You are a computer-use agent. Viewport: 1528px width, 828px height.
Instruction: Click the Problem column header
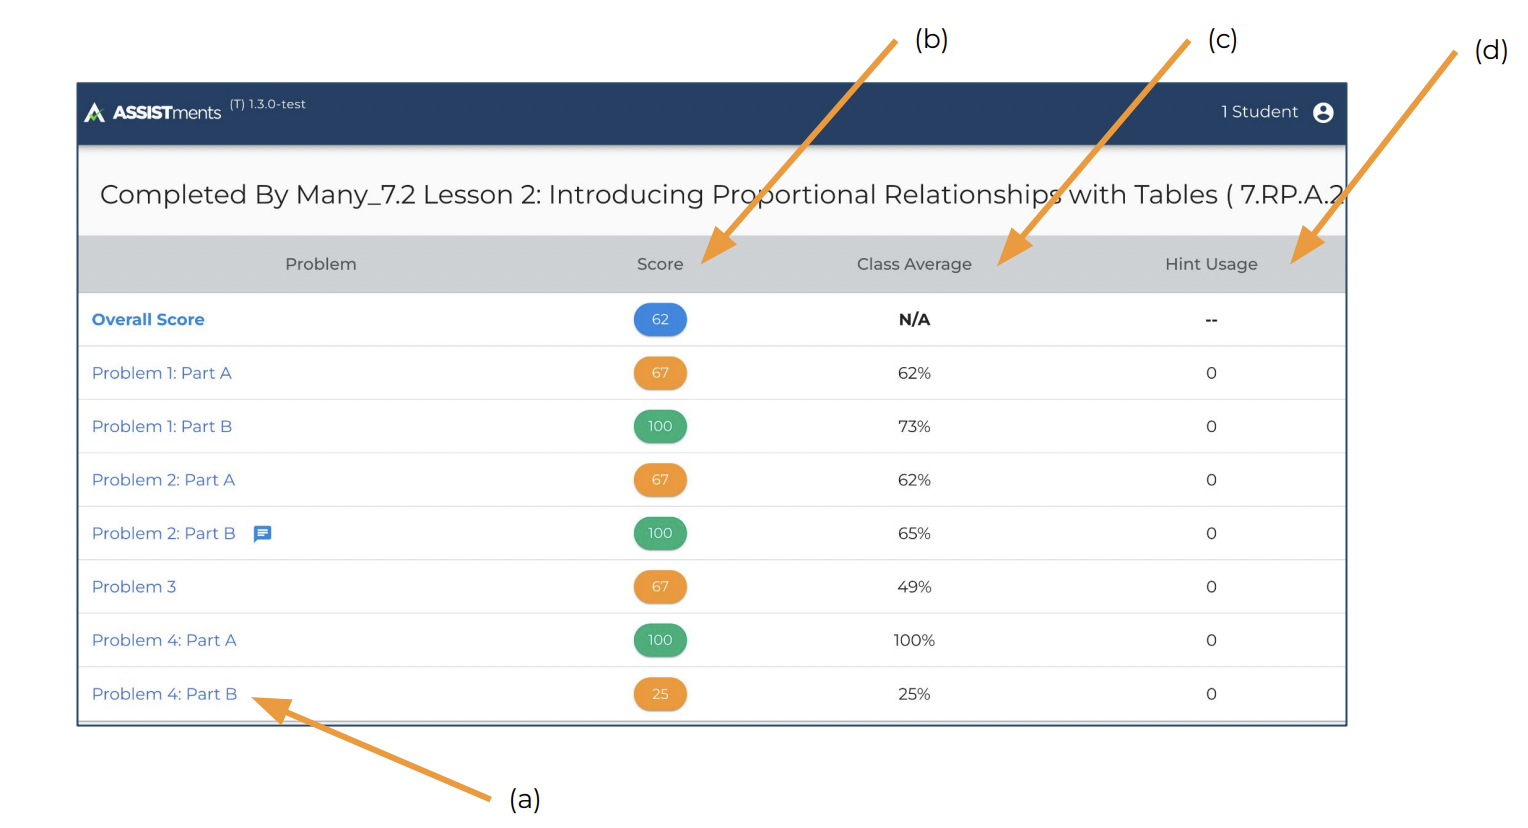pyautogui.click(x=320, y=264)
